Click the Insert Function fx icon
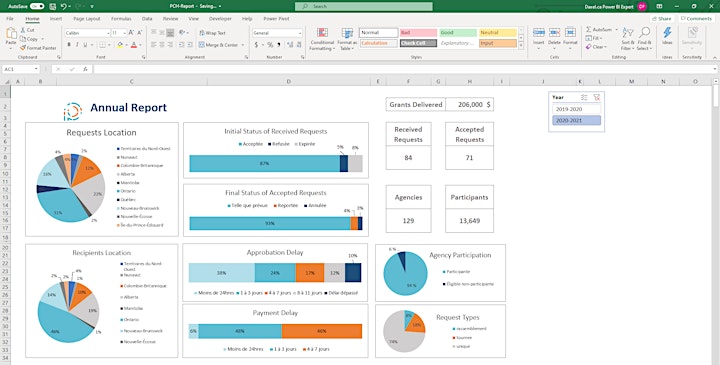Viewport: 720px width, 365px height. point(85,69)
